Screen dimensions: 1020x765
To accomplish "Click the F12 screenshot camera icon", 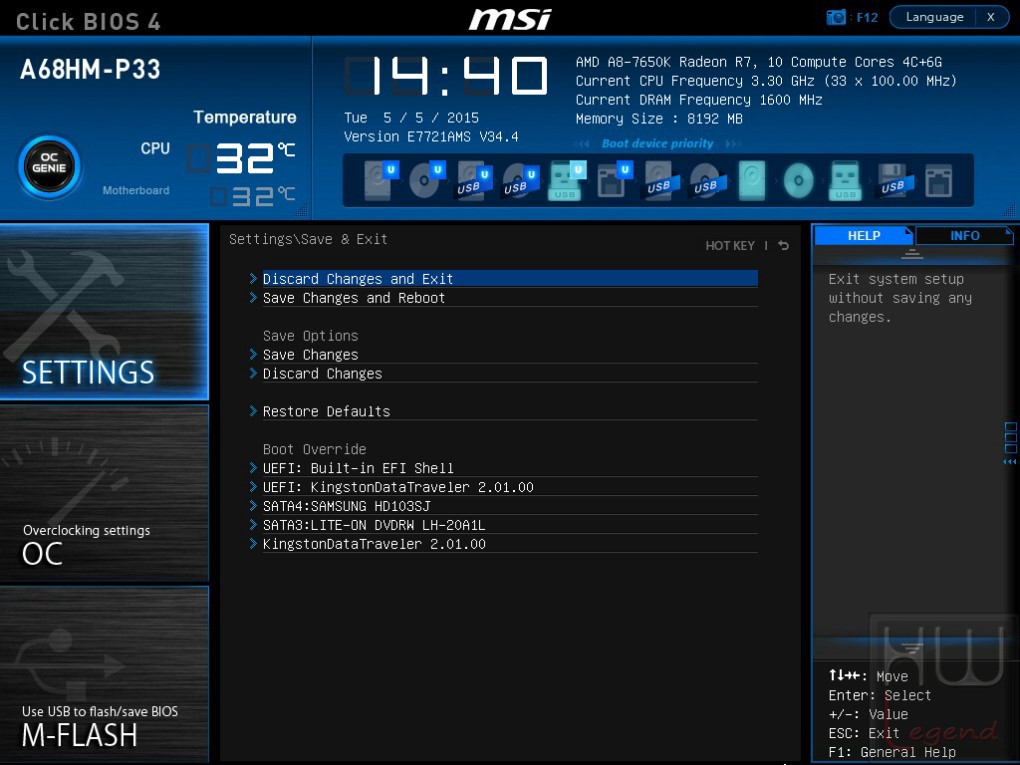I will click(835, 18).
